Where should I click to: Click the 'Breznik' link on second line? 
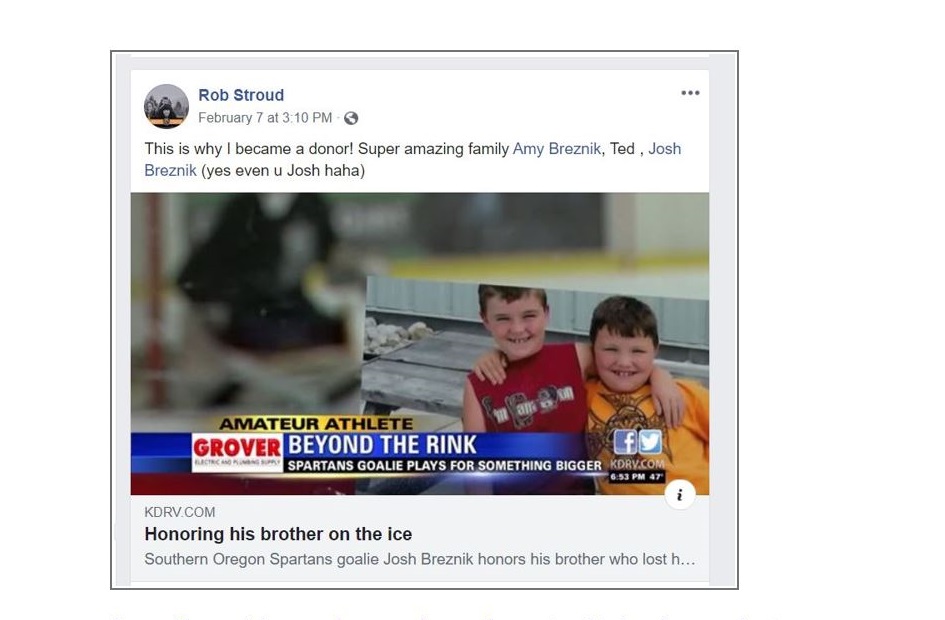pyautogui.click(x=171, y=171)
